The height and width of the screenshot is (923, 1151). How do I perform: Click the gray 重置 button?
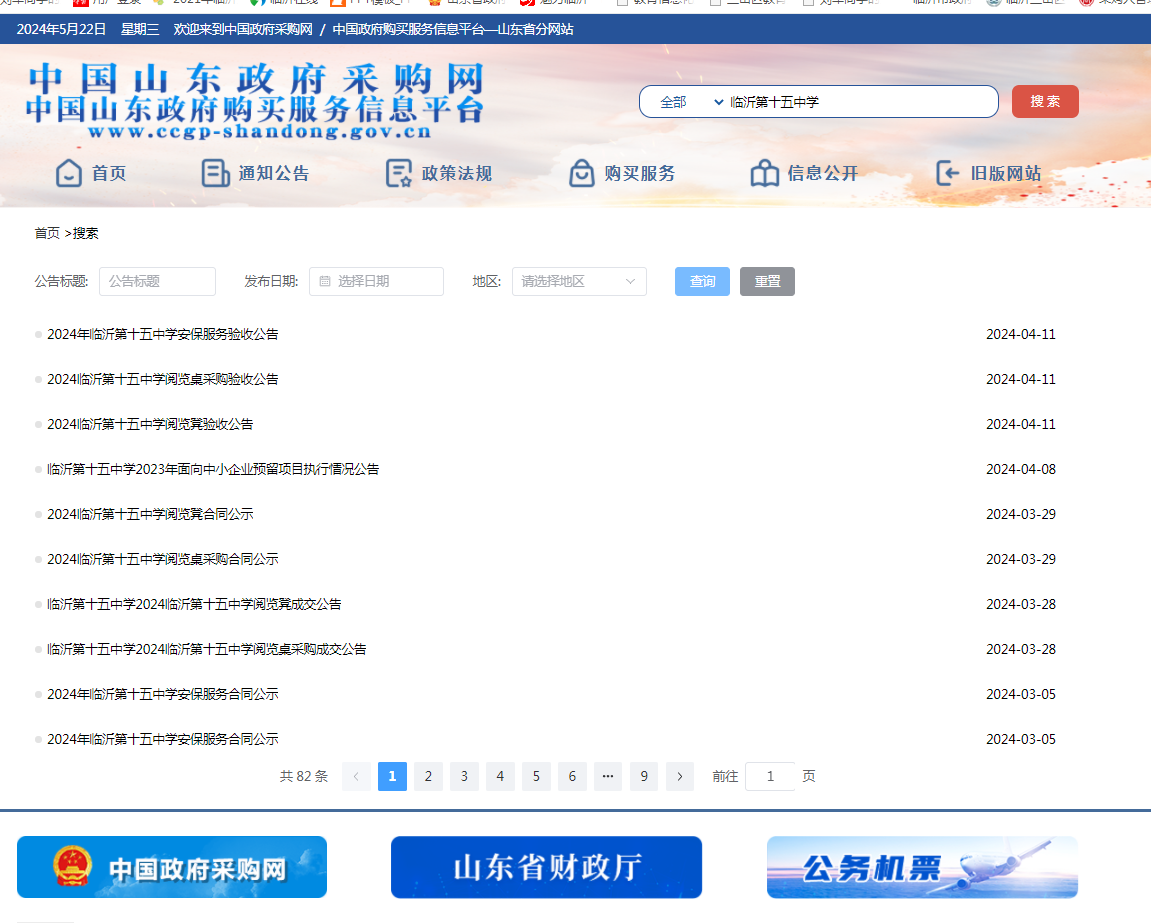pyautogui.click(x=767, y=281)
